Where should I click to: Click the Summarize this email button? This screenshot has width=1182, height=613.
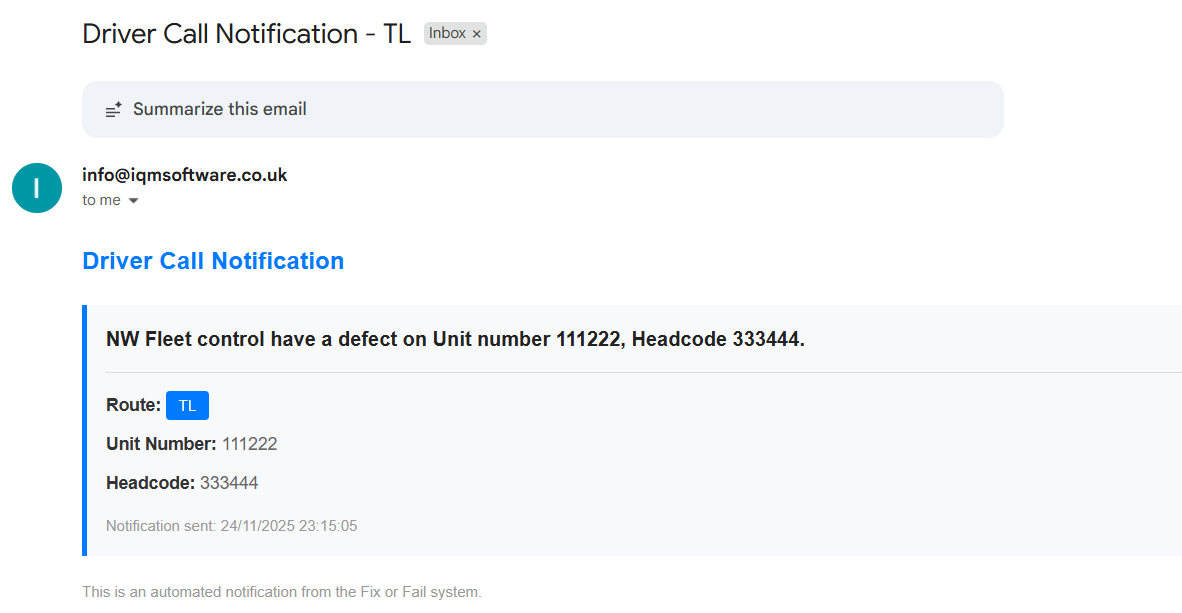click(x=219, y=109)
